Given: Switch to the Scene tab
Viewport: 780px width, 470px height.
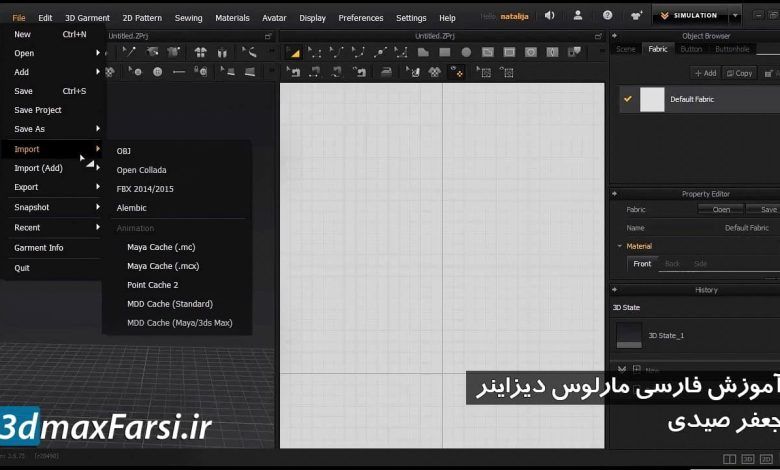Looking at the screenshot, I should [625, 49].
